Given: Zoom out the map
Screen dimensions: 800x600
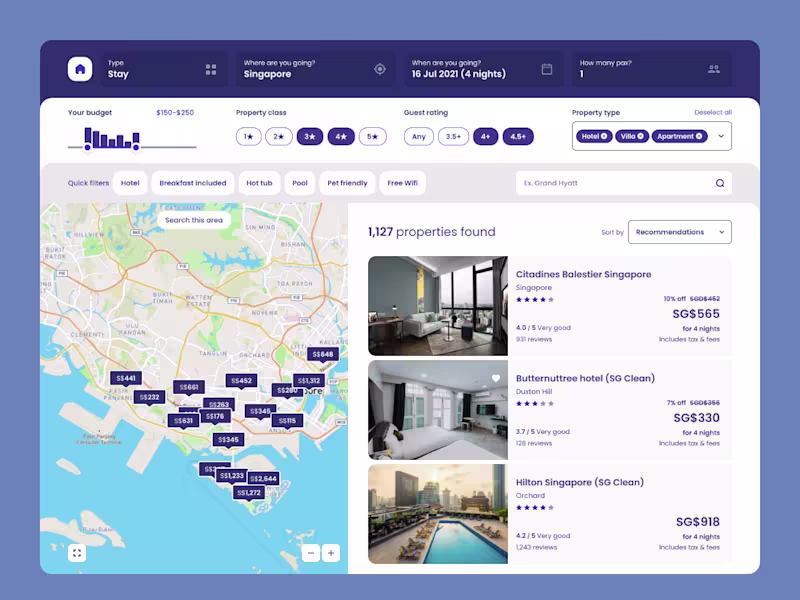Looking at the screenshot, I should (x=311, y=553).
